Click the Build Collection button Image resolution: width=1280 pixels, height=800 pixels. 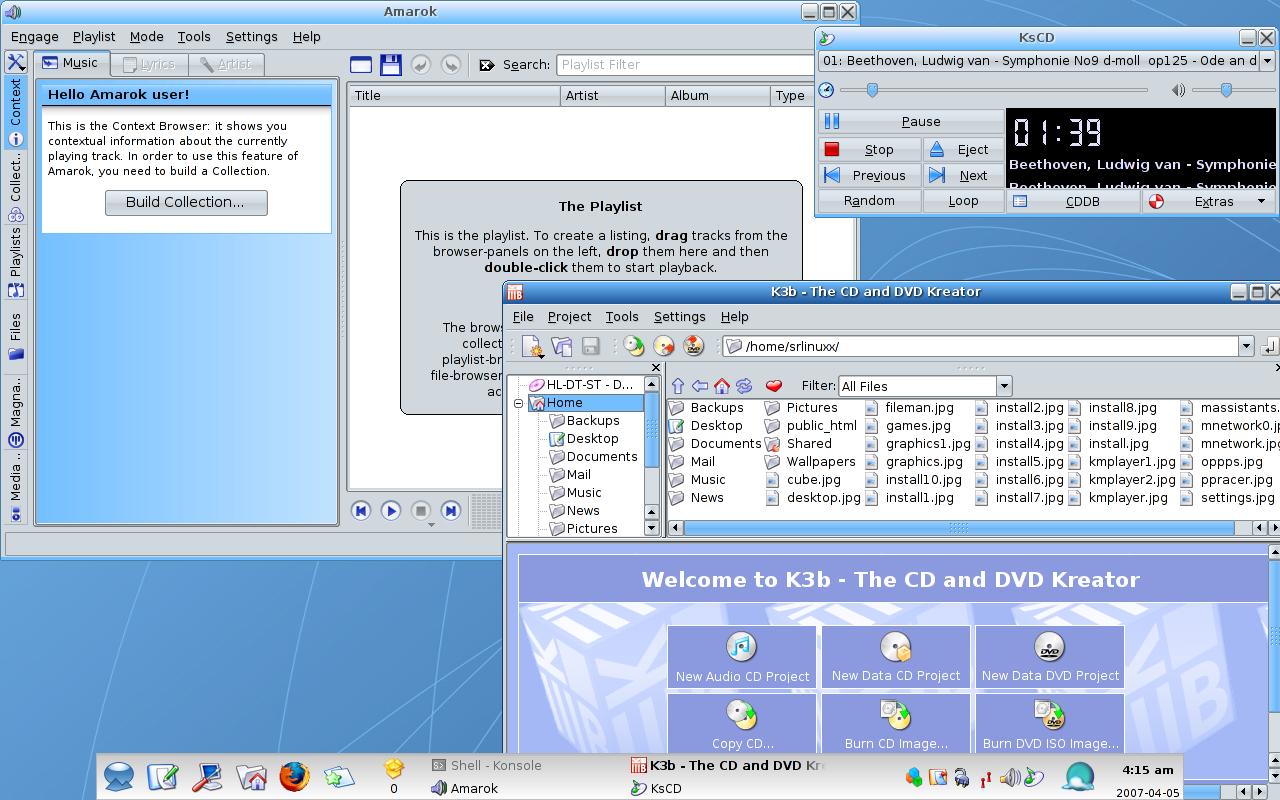point(186,202)
